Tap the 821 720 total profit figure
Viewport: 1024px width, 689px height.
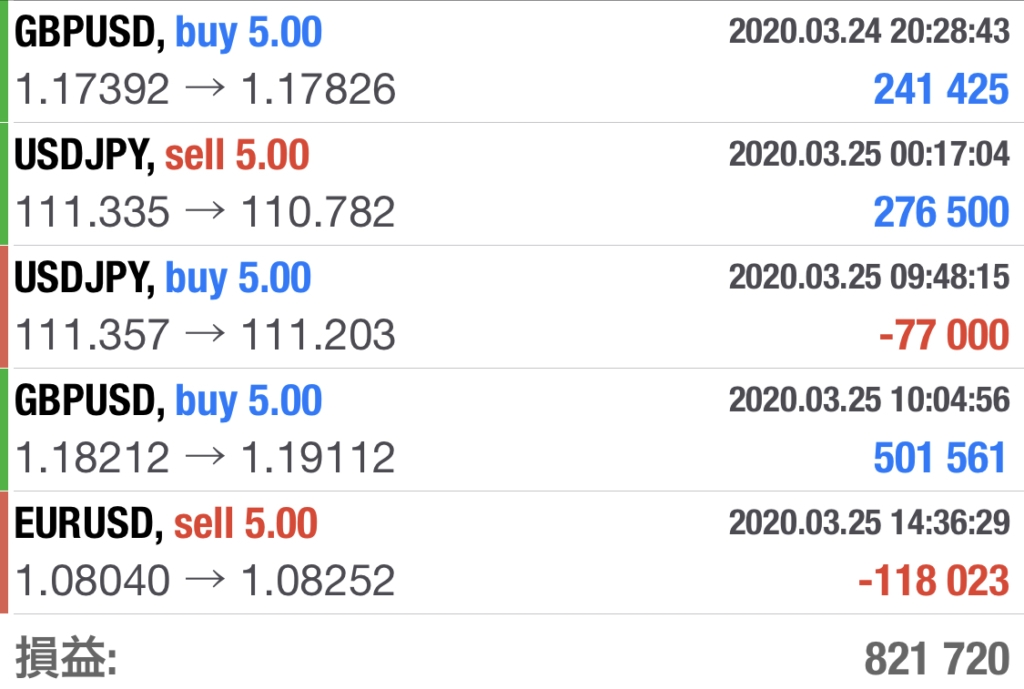click(937, 658)
